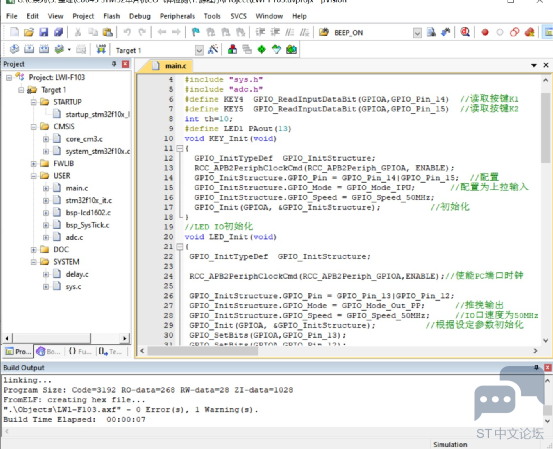Click the Build target icon
The width and height of the screenshot is (553, 449).
(x=29, y=49)
